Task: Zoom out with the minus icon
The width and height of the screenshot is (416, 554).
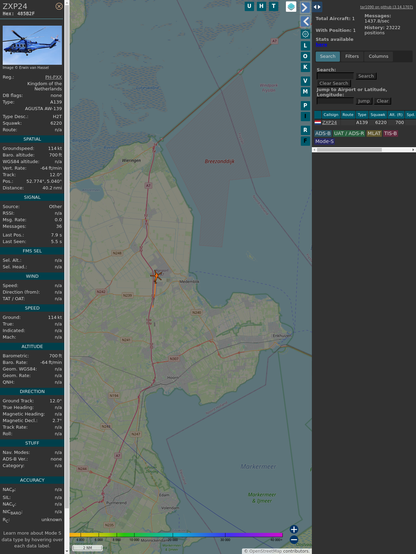Action: pos(294,540)
